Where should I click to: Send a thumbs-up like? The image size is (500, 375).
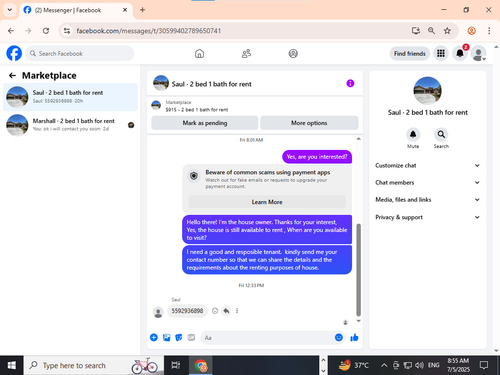354,338
